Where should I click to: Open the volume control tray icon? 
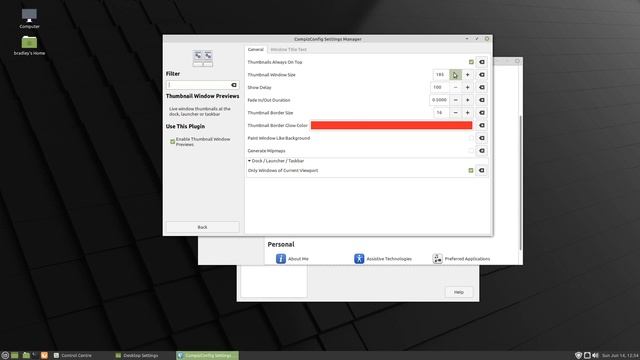click(x=596, y=356)
